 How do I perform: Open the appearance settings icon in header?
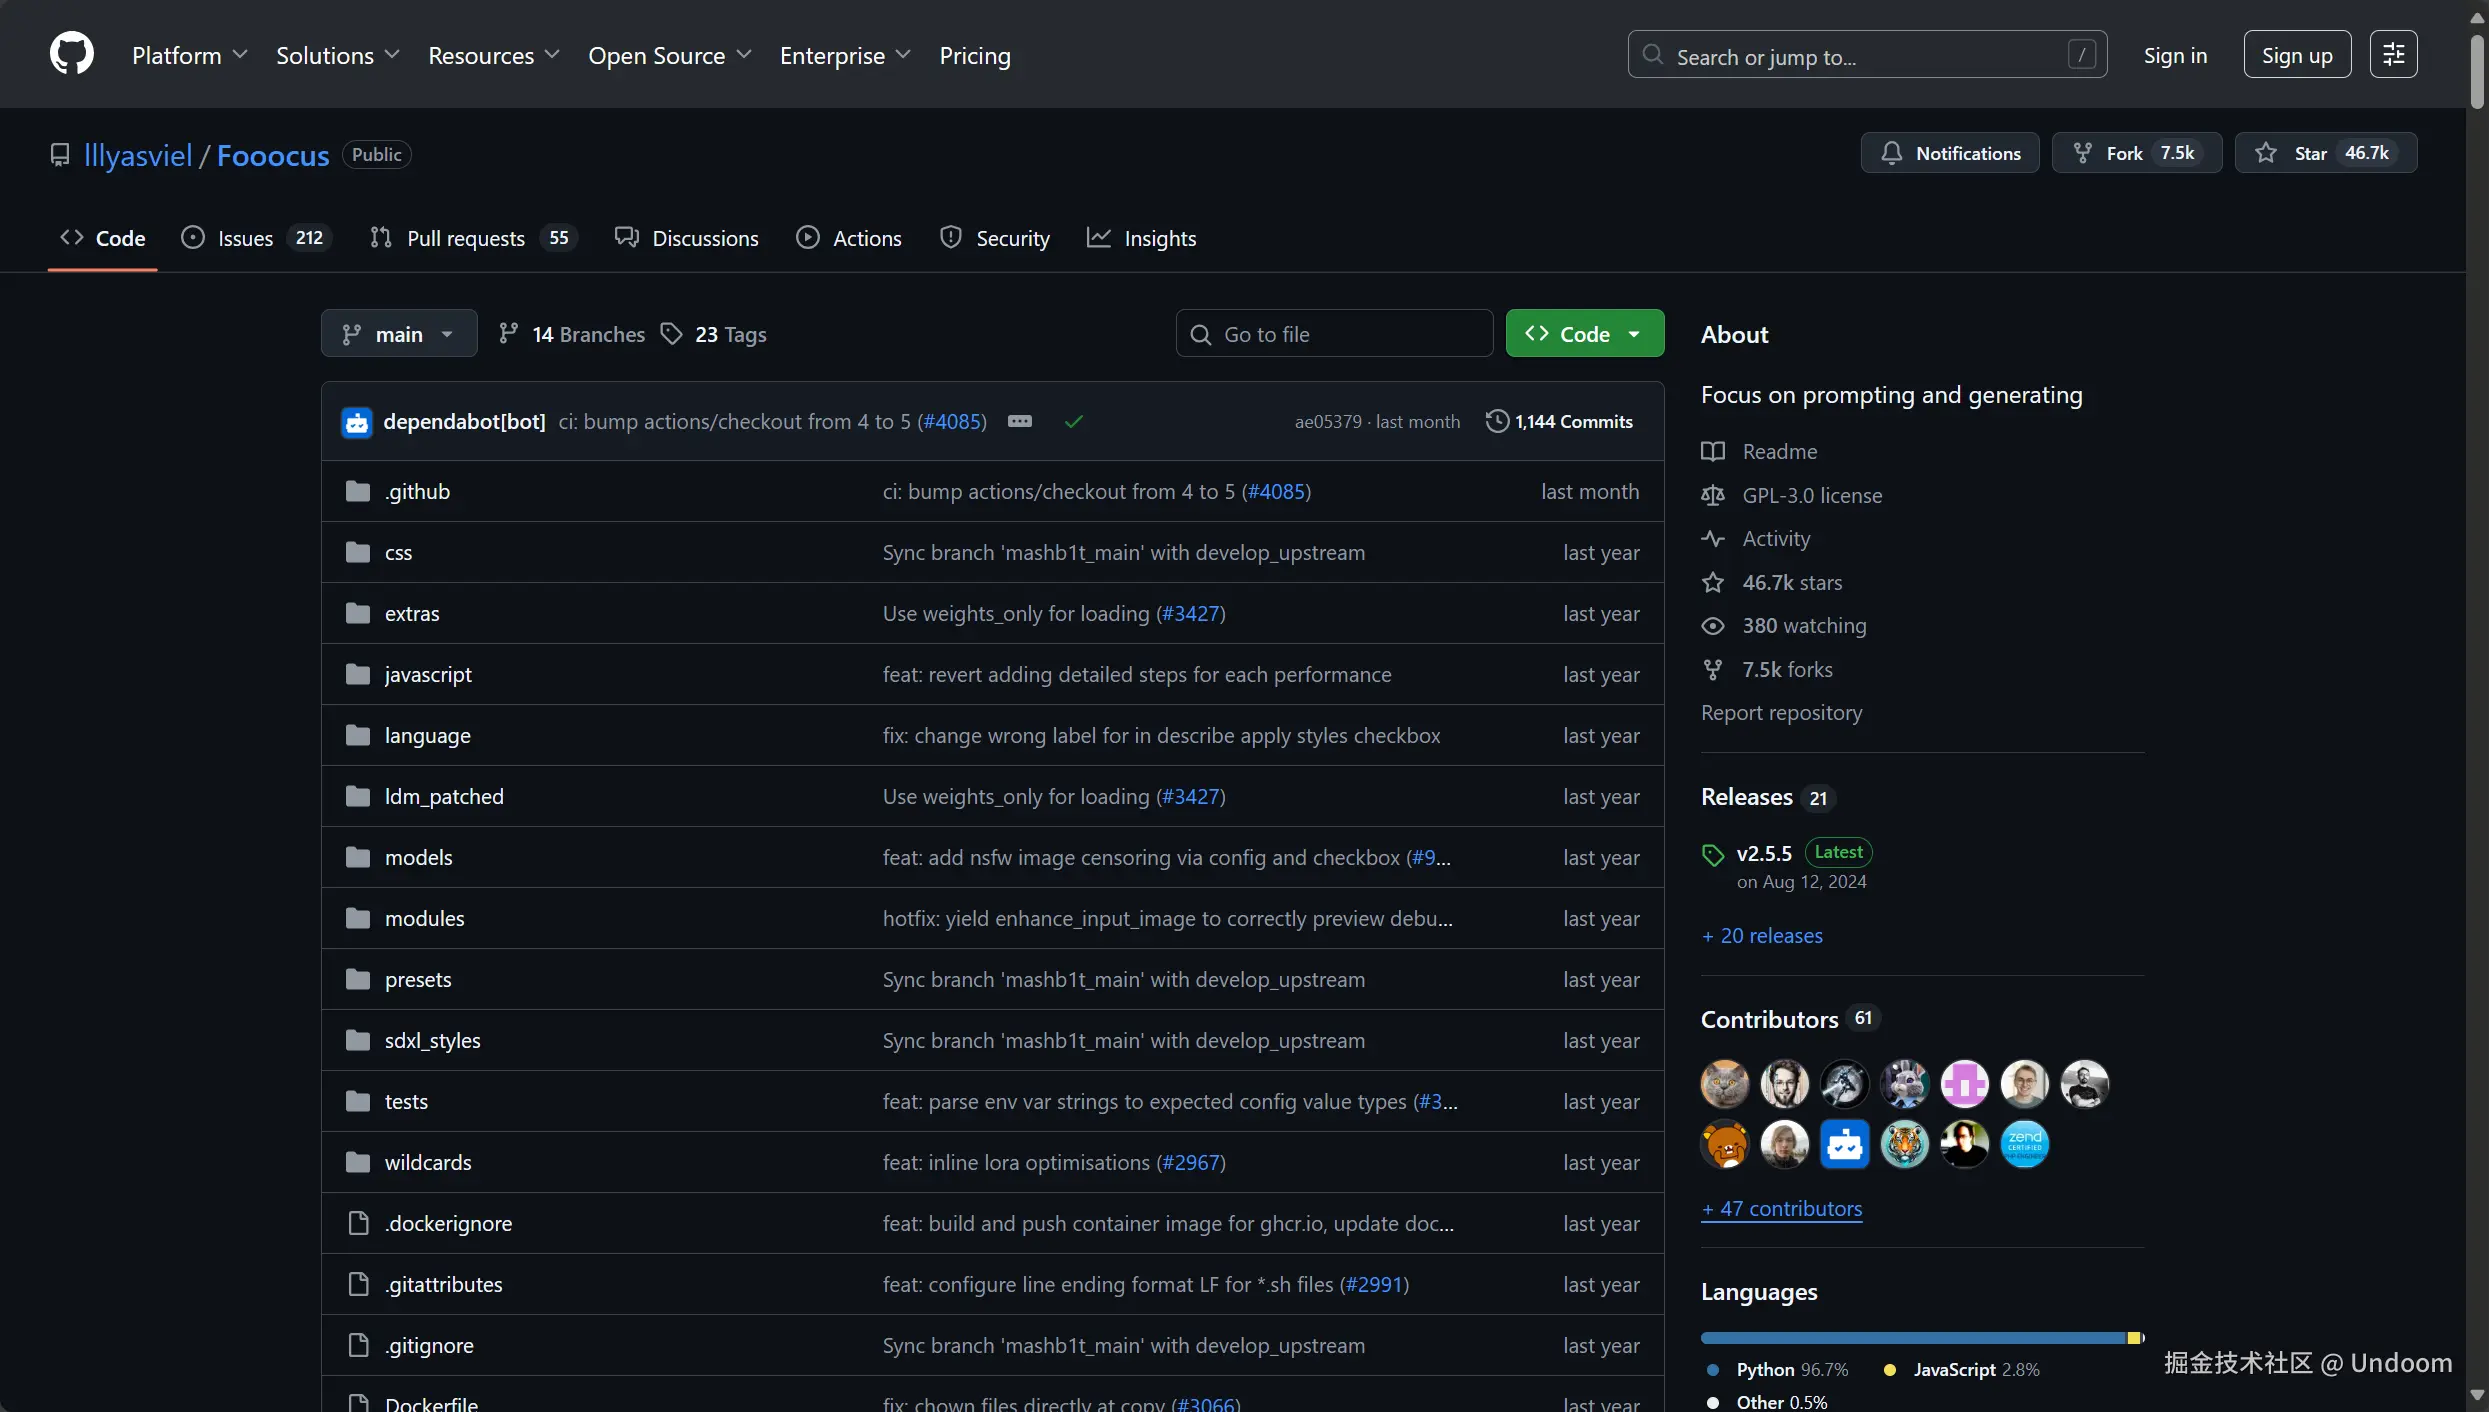click(x=2393, y=54)
